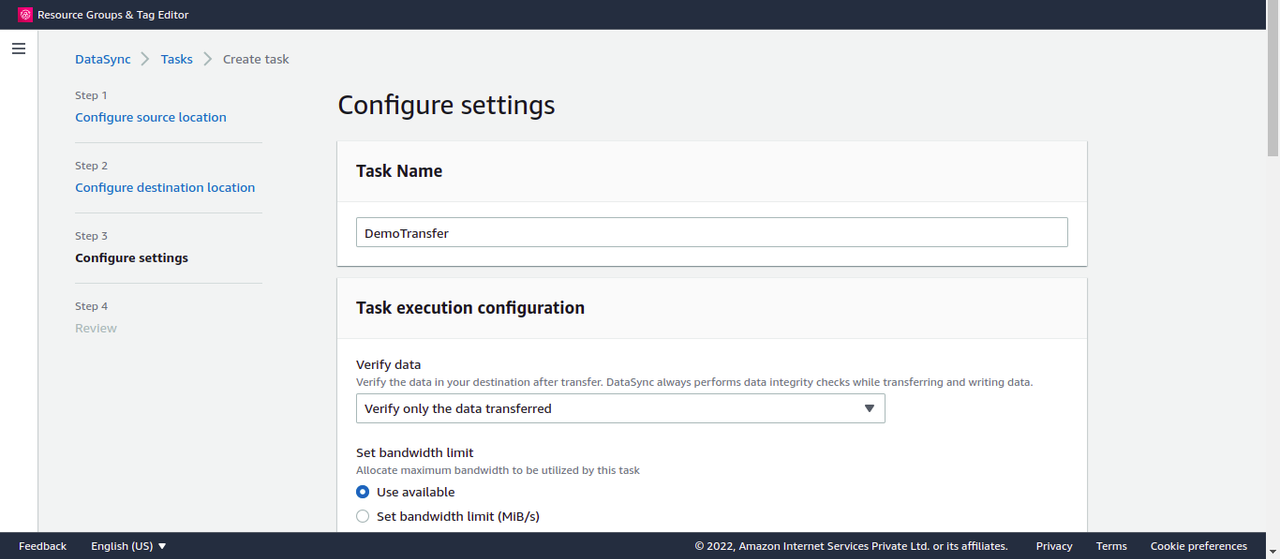Expand the English (US) language selector

click(128, 546)
